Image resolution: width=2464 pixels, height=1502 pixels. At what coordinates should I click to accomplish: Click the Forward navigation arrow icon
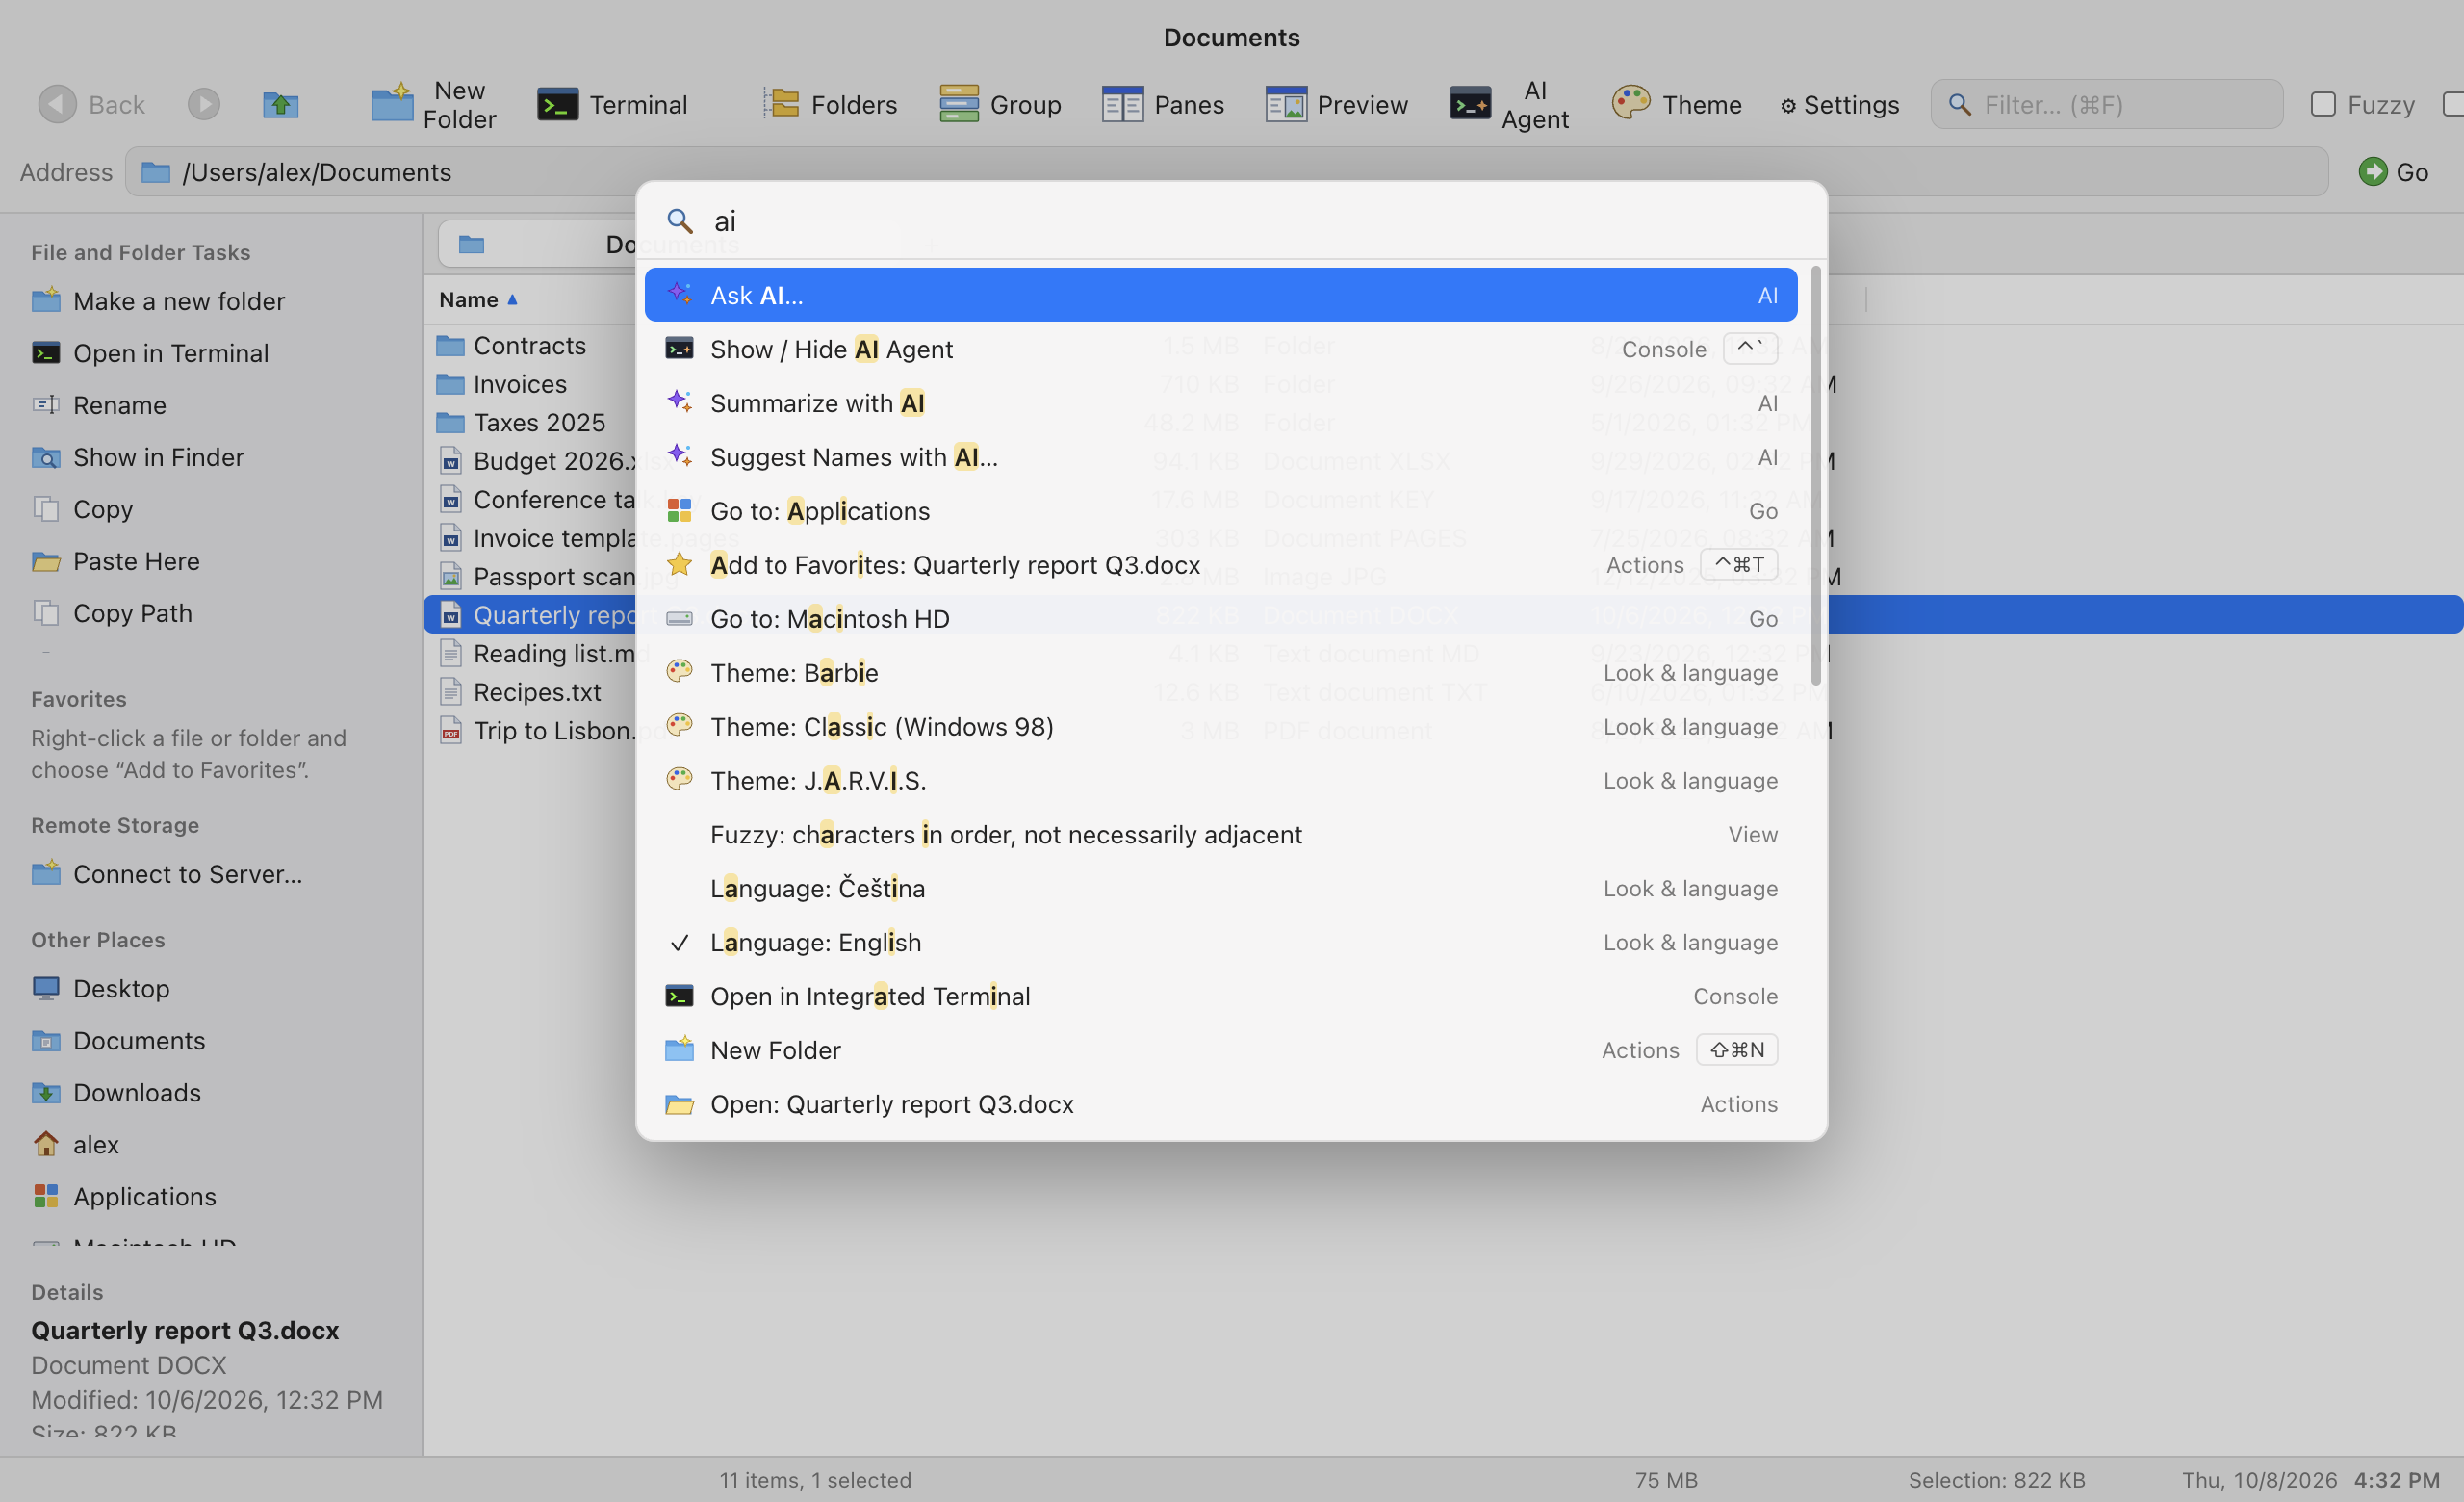click(x=204, y=104)
